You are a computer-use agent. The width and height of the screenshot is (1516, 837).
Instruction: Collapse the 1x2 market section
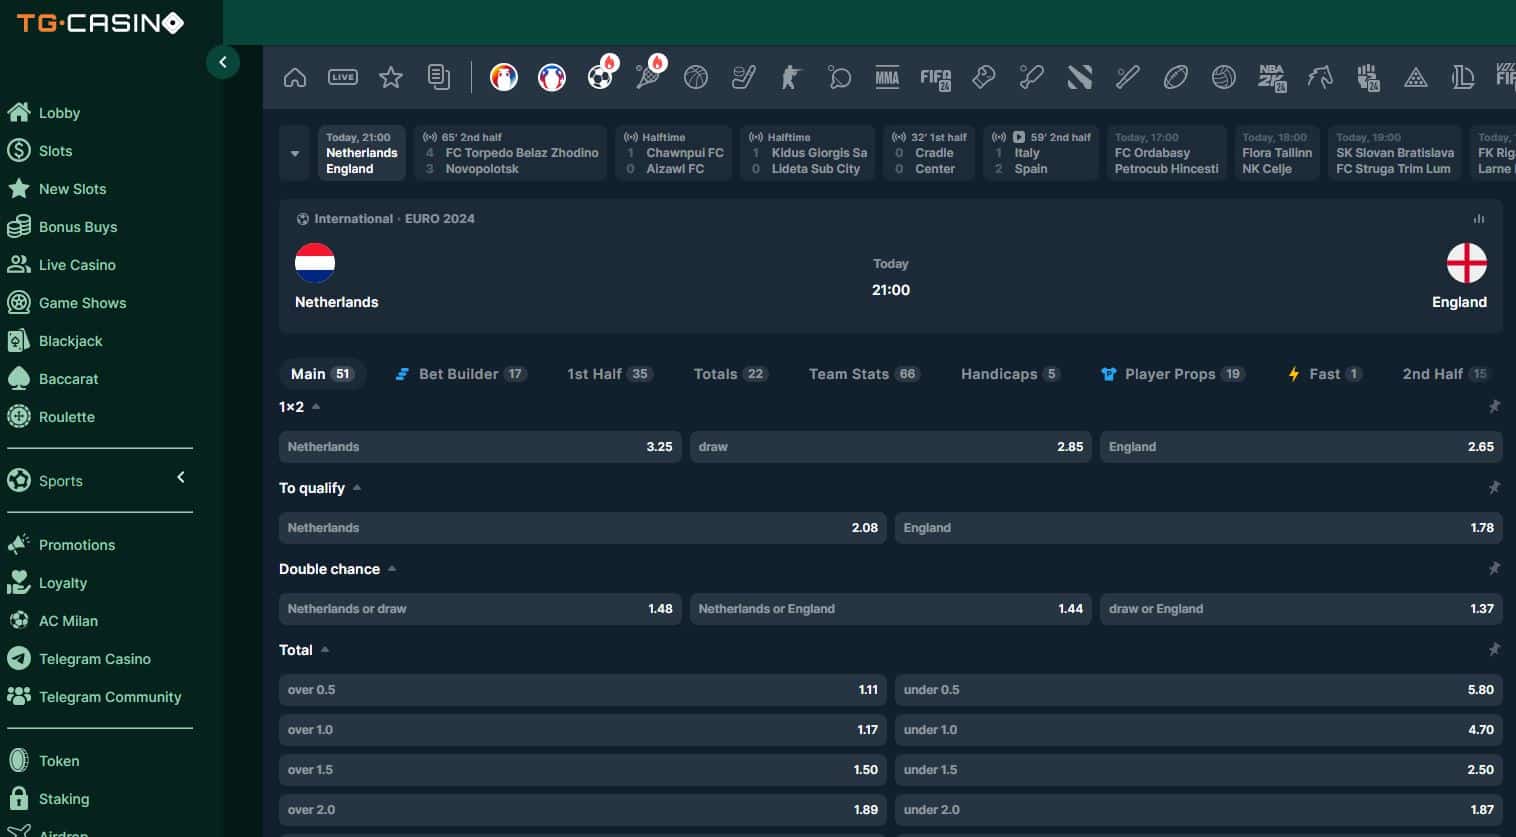point(316,407)
